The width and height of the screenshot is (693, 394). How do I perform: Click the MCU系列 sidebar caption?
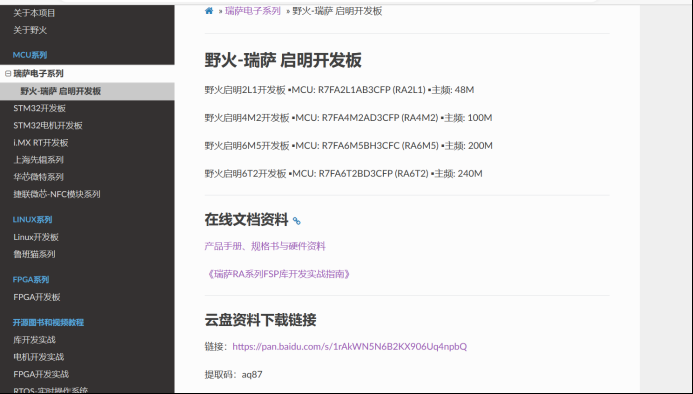click(30, 55)
